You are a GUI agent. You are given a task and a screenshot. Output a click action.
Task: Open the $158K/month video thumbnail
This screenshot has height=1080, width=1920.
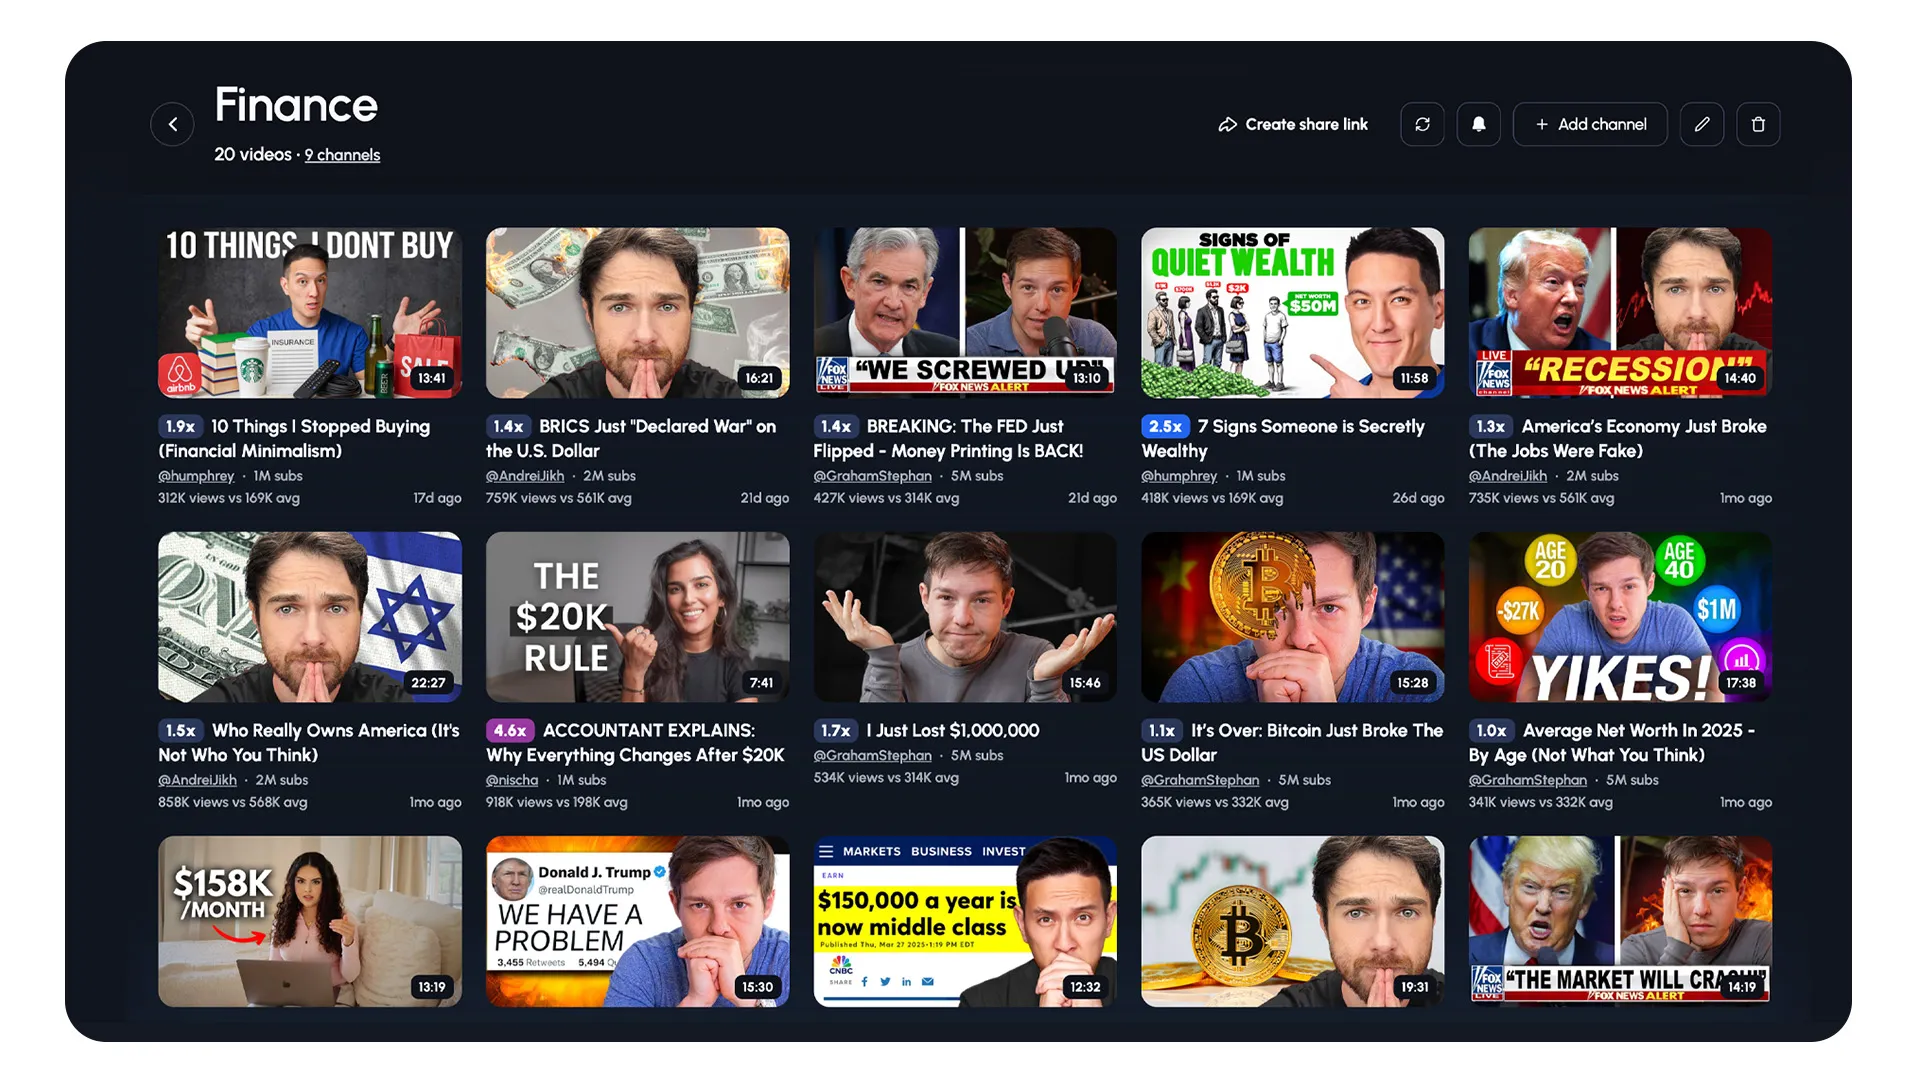click(x=309, y=920)
